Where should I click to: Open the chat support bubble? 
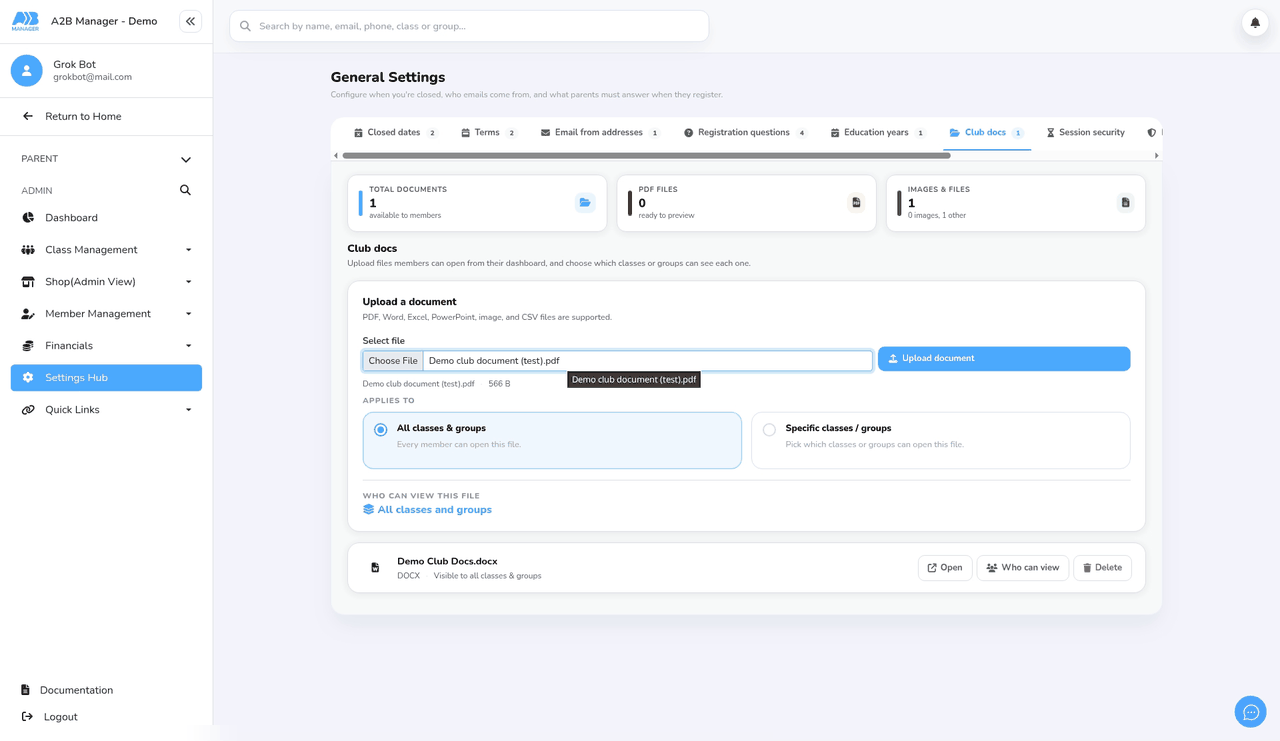click(x=1251, y=712)
